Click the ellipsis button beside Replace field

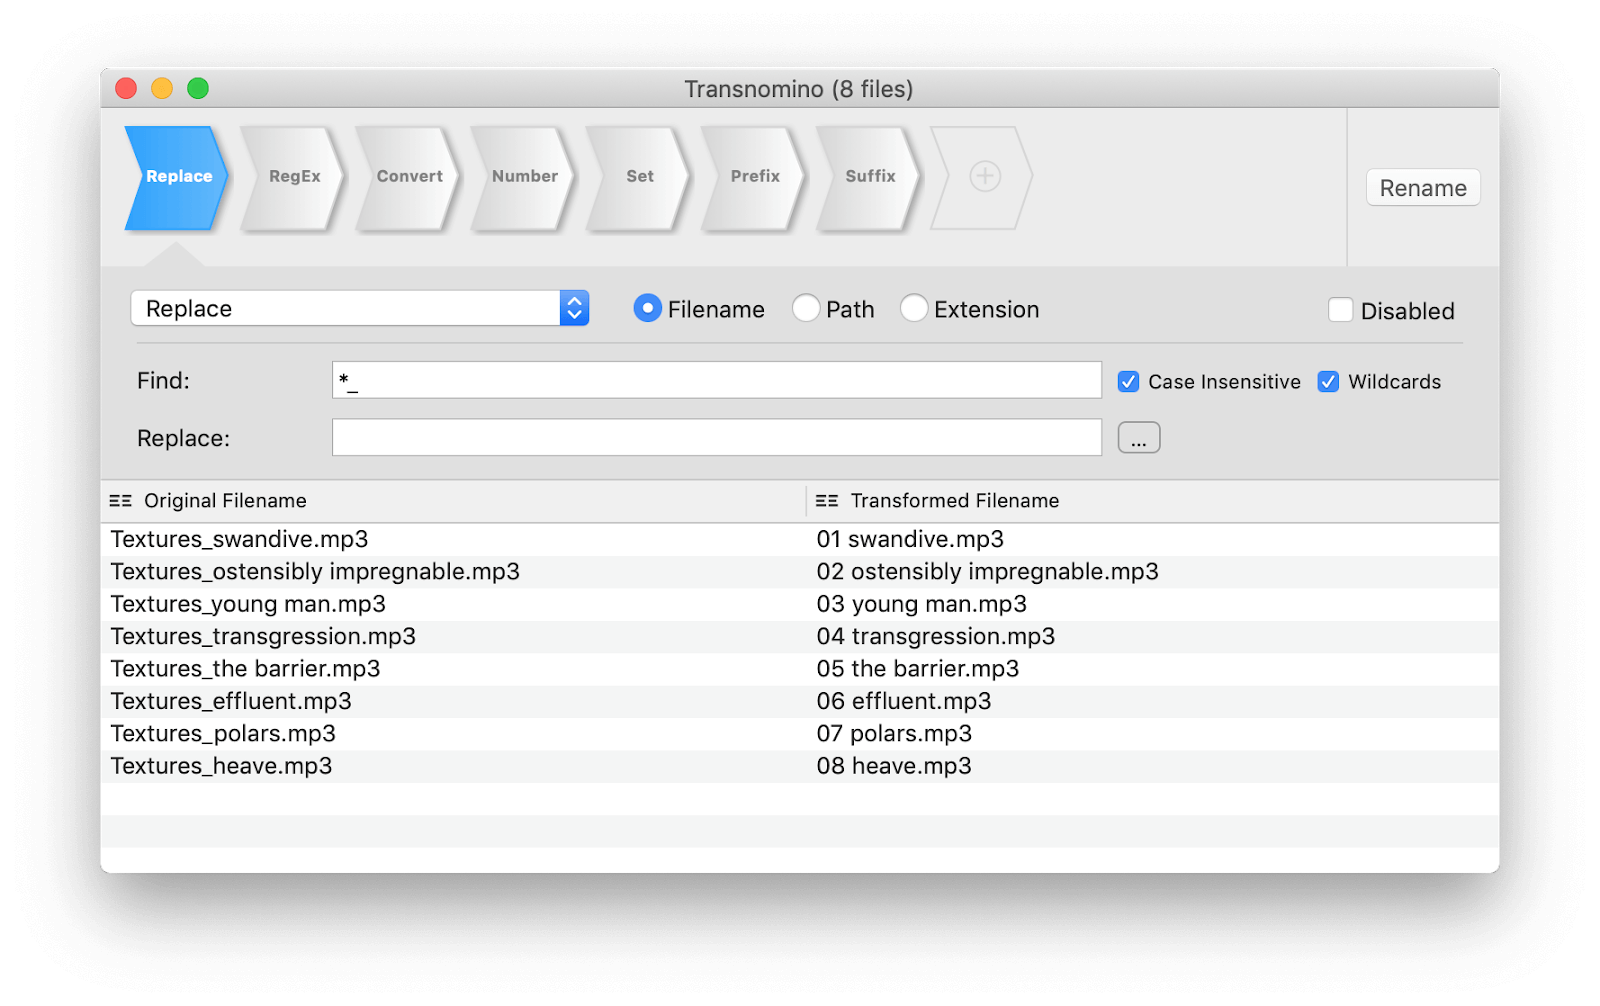(1138, 438)
